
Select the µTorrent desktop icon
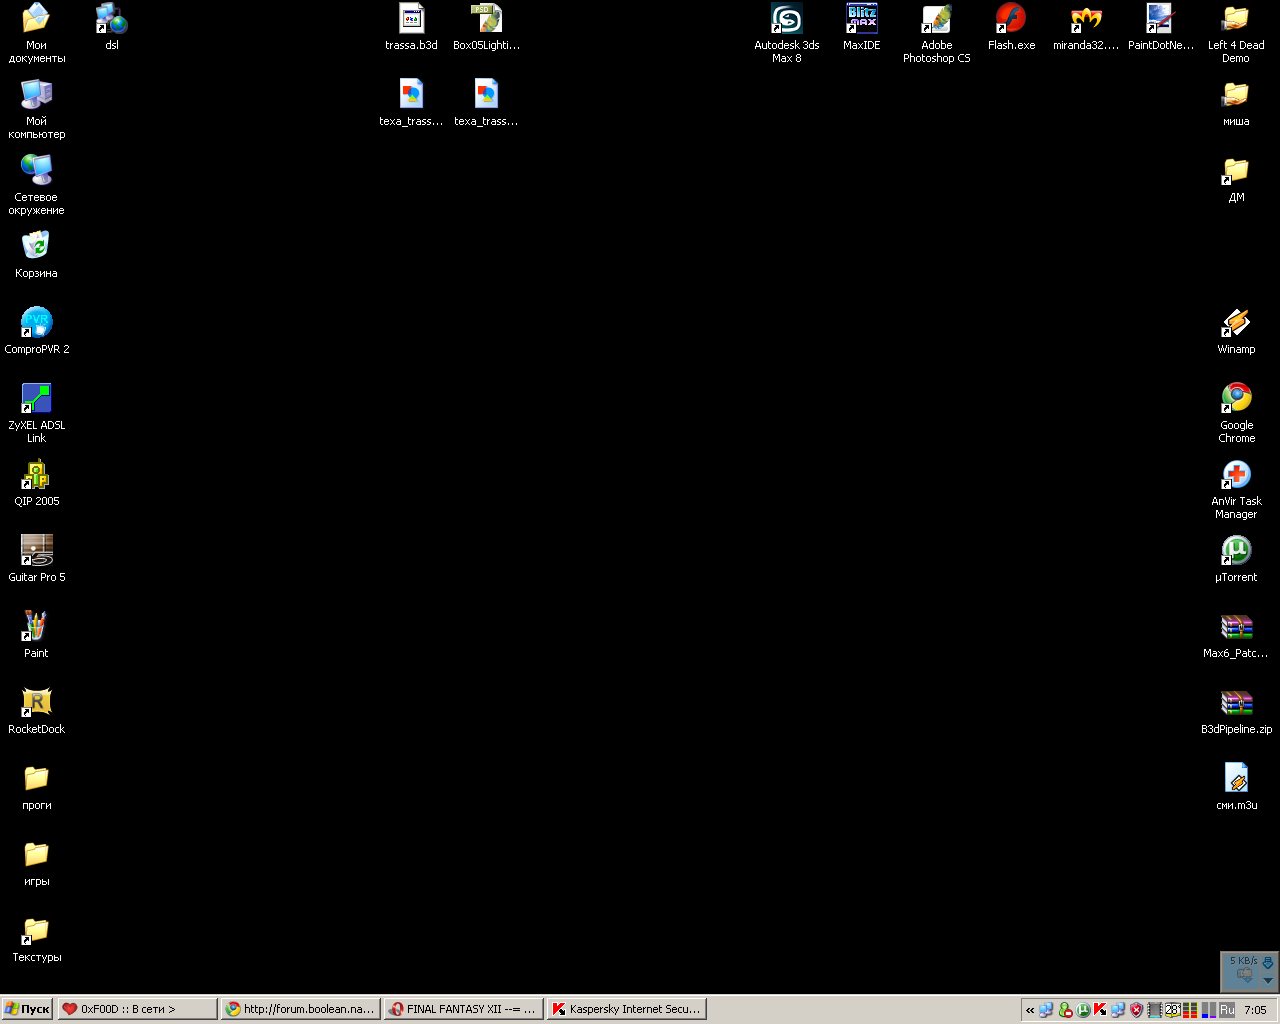(x=1236, y=551)
